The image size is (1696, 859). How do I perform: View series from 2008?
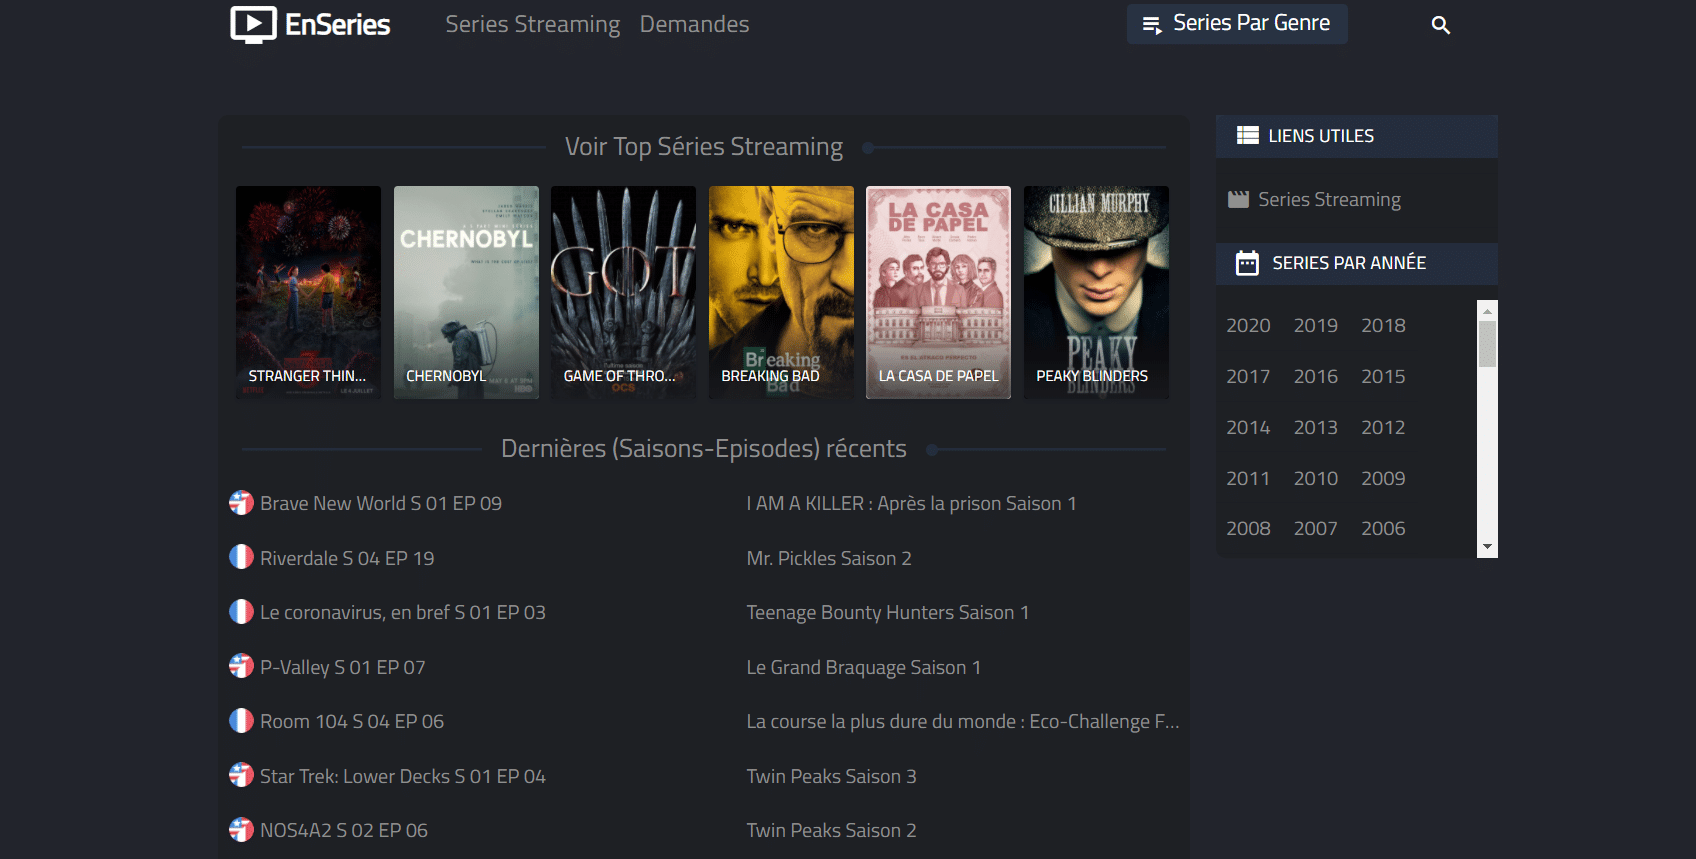click(1248, 529)
